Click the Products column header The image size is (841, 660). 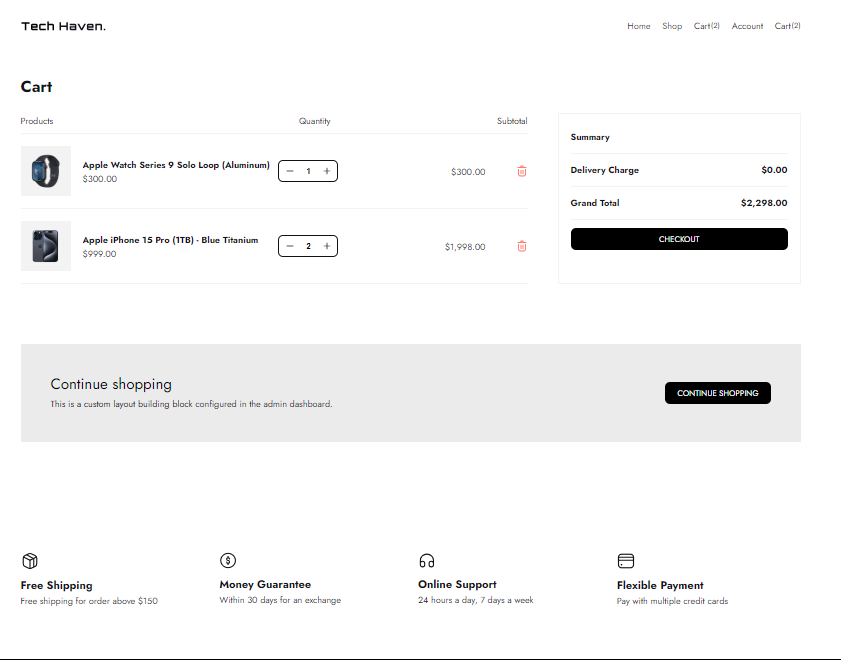tap(36, 121)
